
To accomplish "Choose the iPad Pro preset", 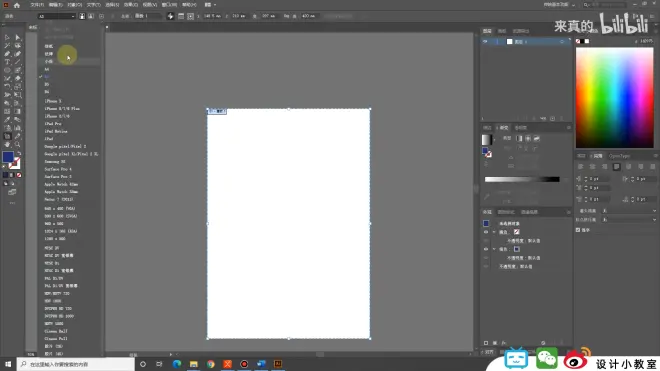I will (x=53, y=124).
